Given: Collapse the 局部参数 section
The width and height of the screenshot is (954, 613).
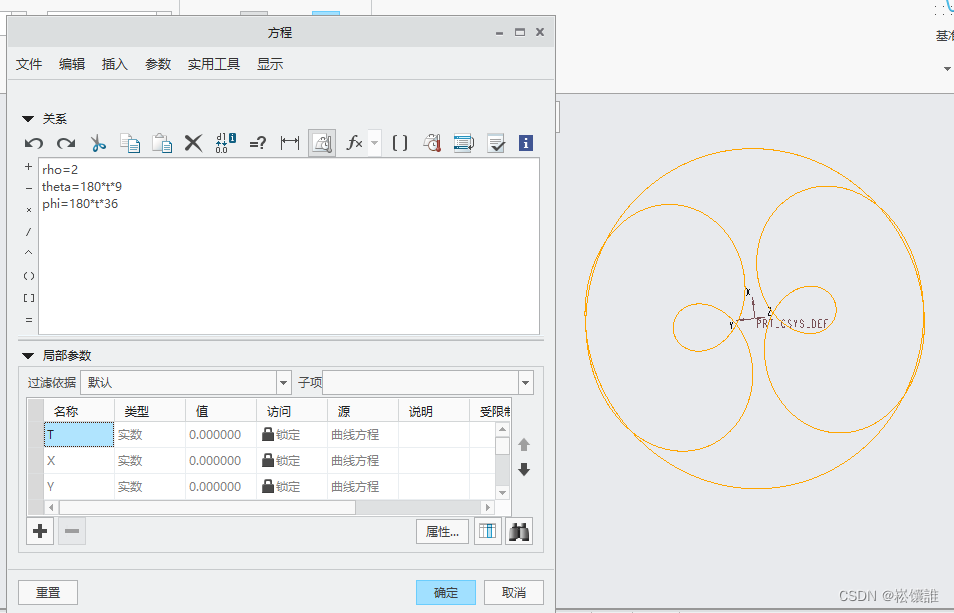Looking at the screenshot, I should 28,356.
